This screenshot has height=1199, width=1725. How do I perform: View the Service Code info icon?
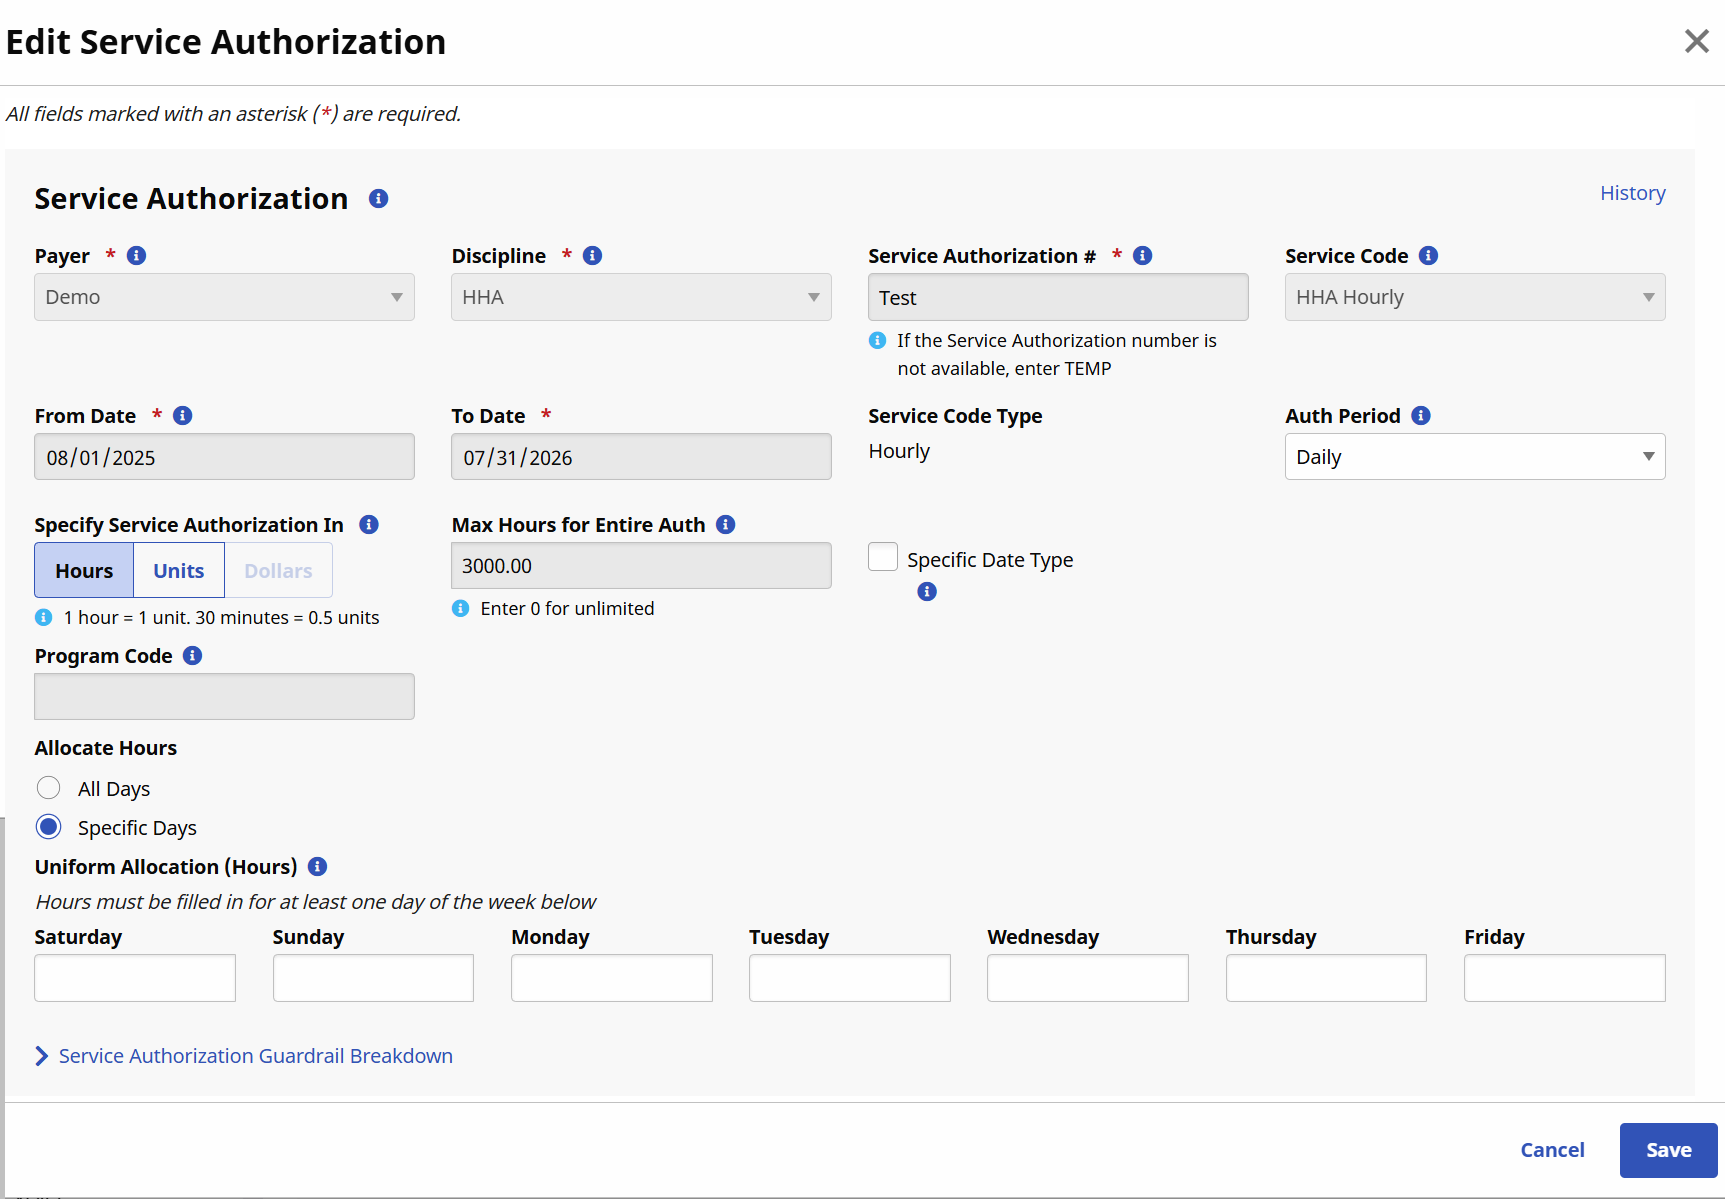[1429, 255]
